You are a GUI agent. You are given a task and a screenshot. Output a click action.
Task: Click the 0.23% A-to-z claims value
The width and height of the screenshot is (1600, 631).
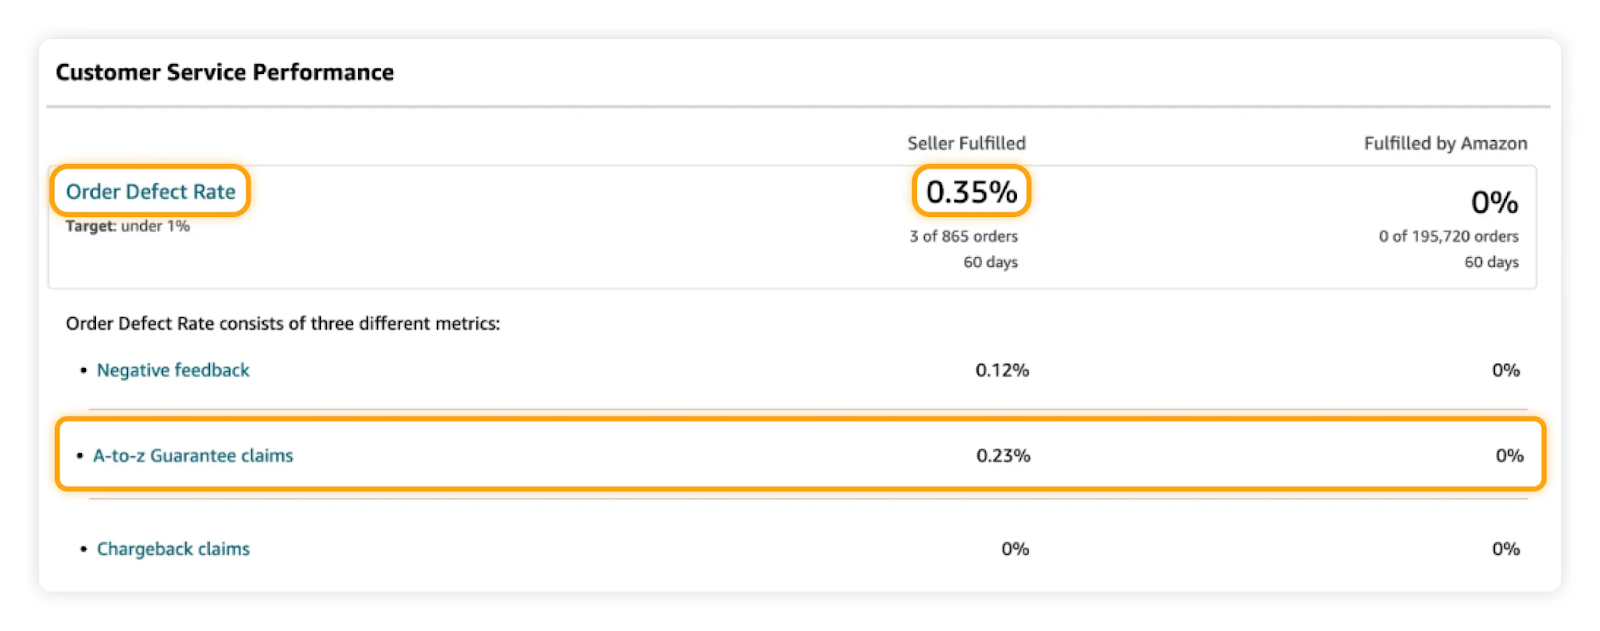(1003, 456)
